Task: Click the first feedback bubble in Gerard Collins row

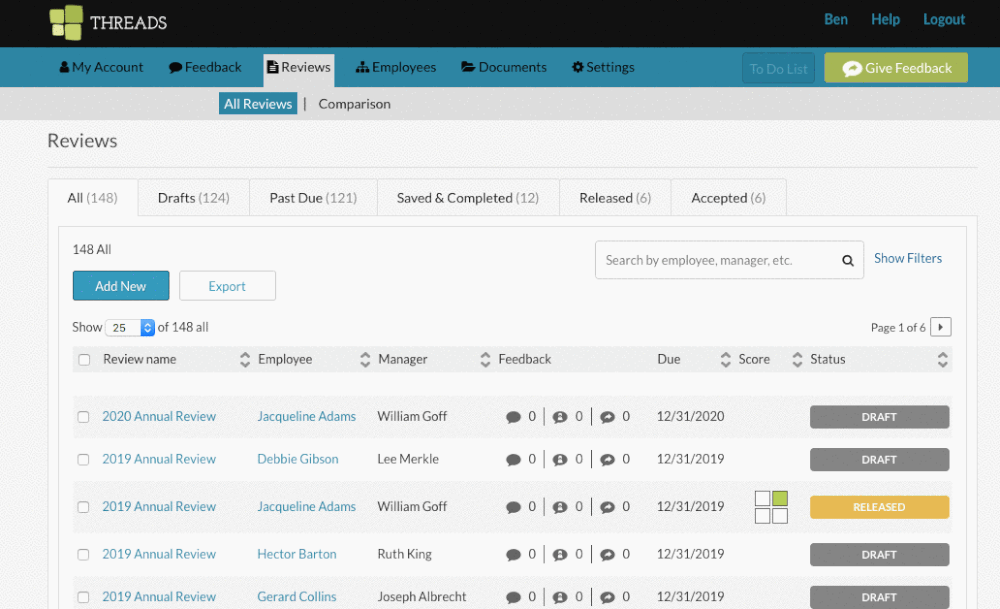Action: (513, 598)
